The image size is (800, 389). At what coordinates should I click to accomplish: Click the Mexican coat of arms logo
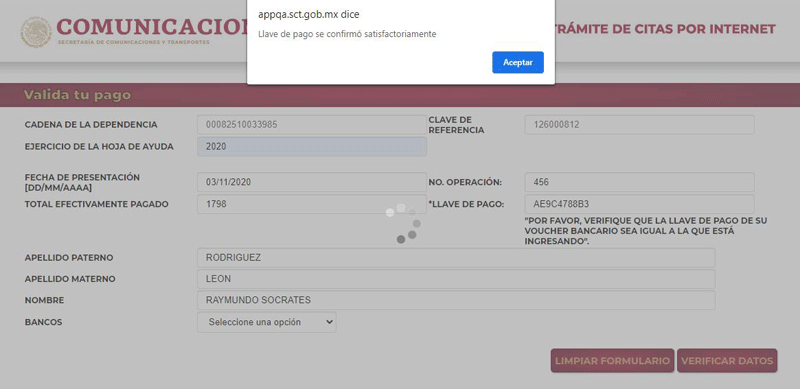36,32
